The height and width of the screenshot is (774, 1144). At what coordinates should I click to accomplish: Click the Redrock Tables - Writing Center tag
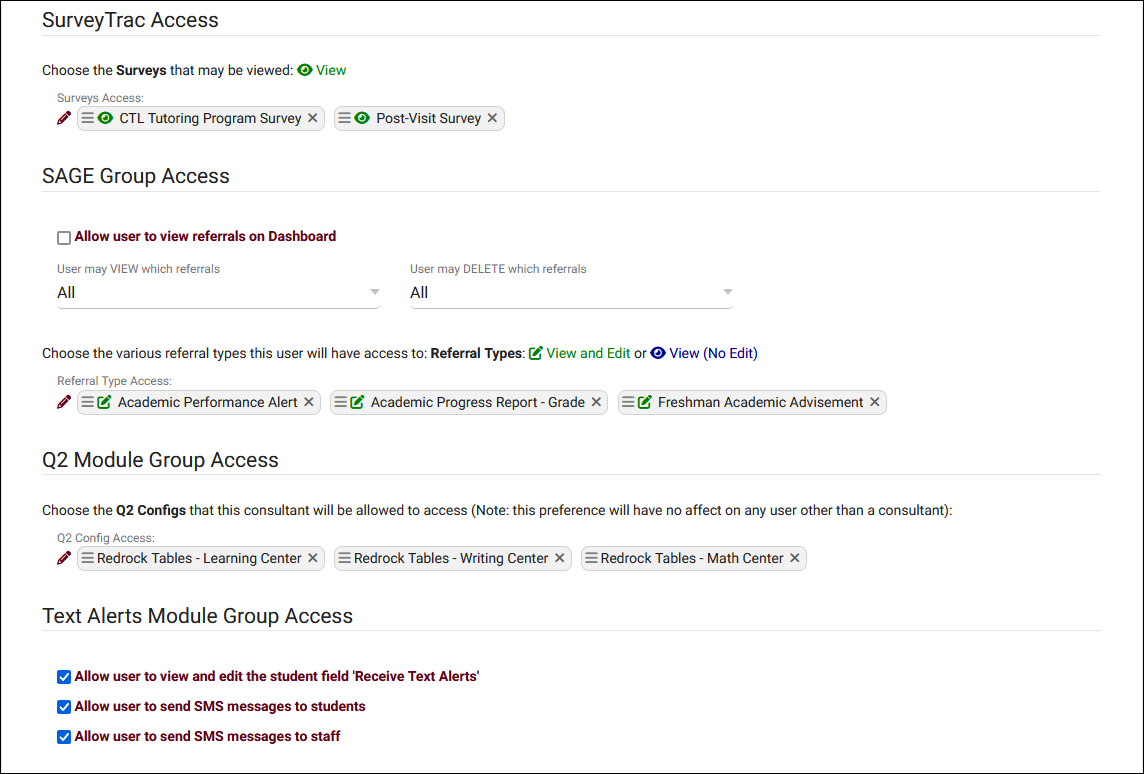pos(451,558)
